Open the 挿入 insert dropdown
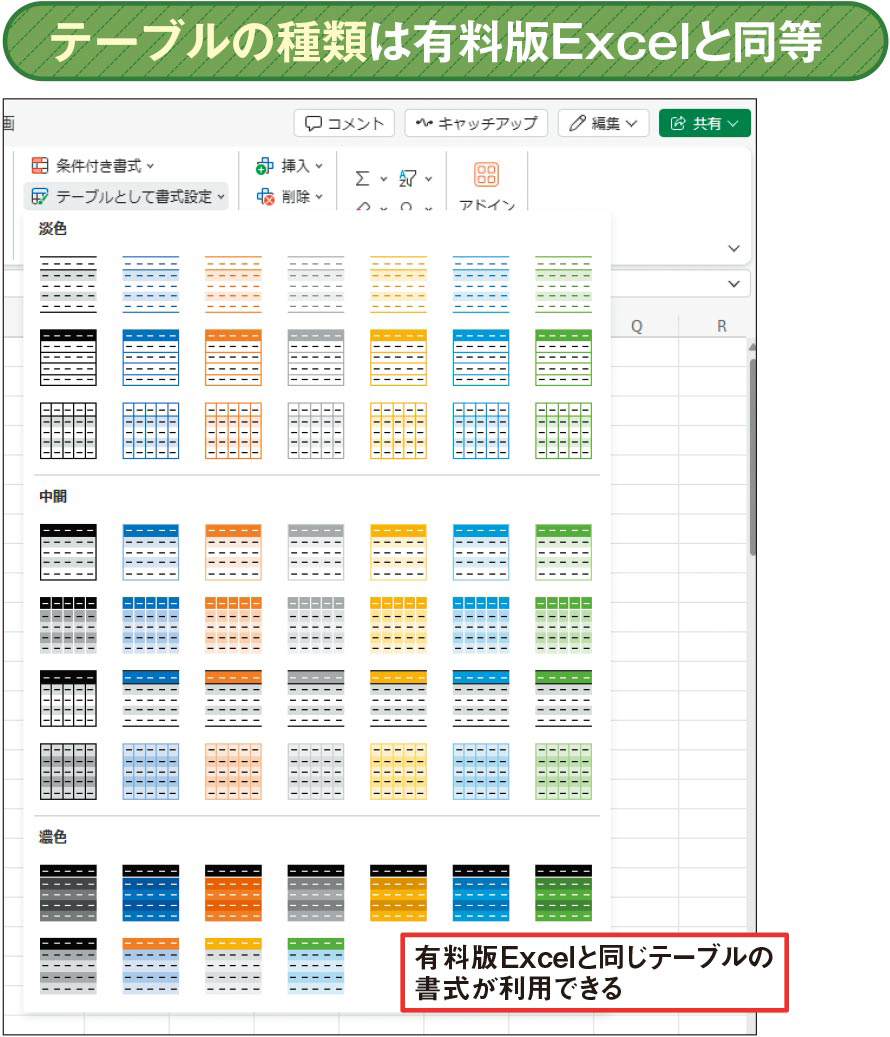The height and width of the screenshot is (1037, 890). pyautogui.click(x=289, y=166)
